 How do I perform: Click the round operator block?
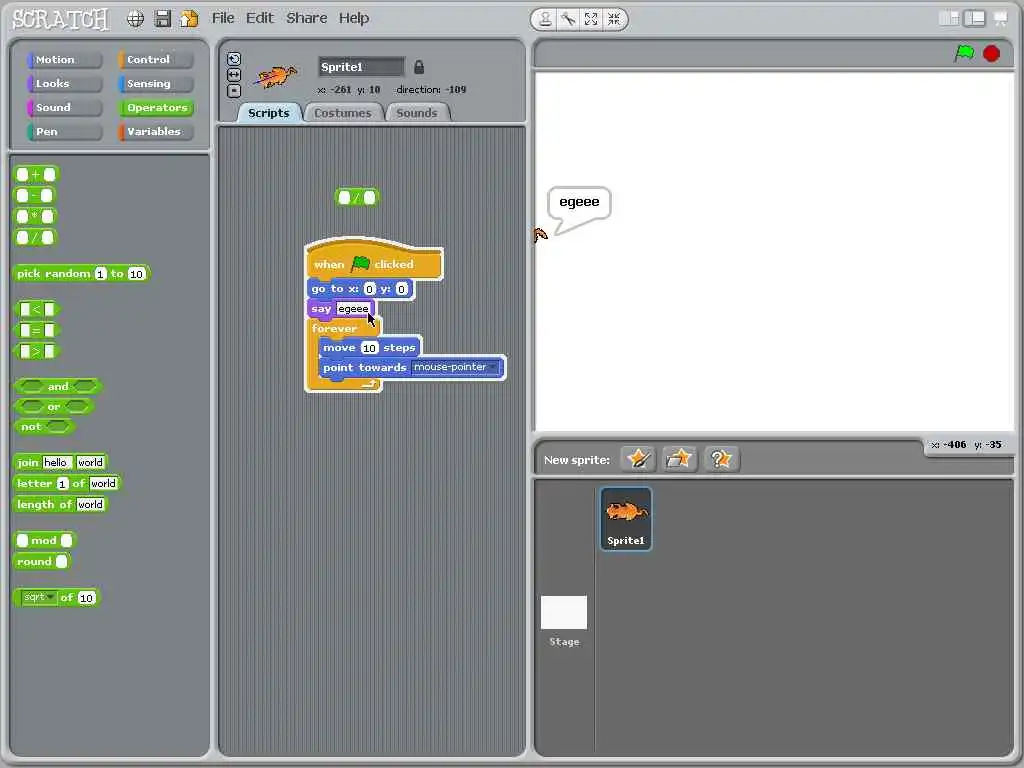pyautogui.click(x=41, y=562)
